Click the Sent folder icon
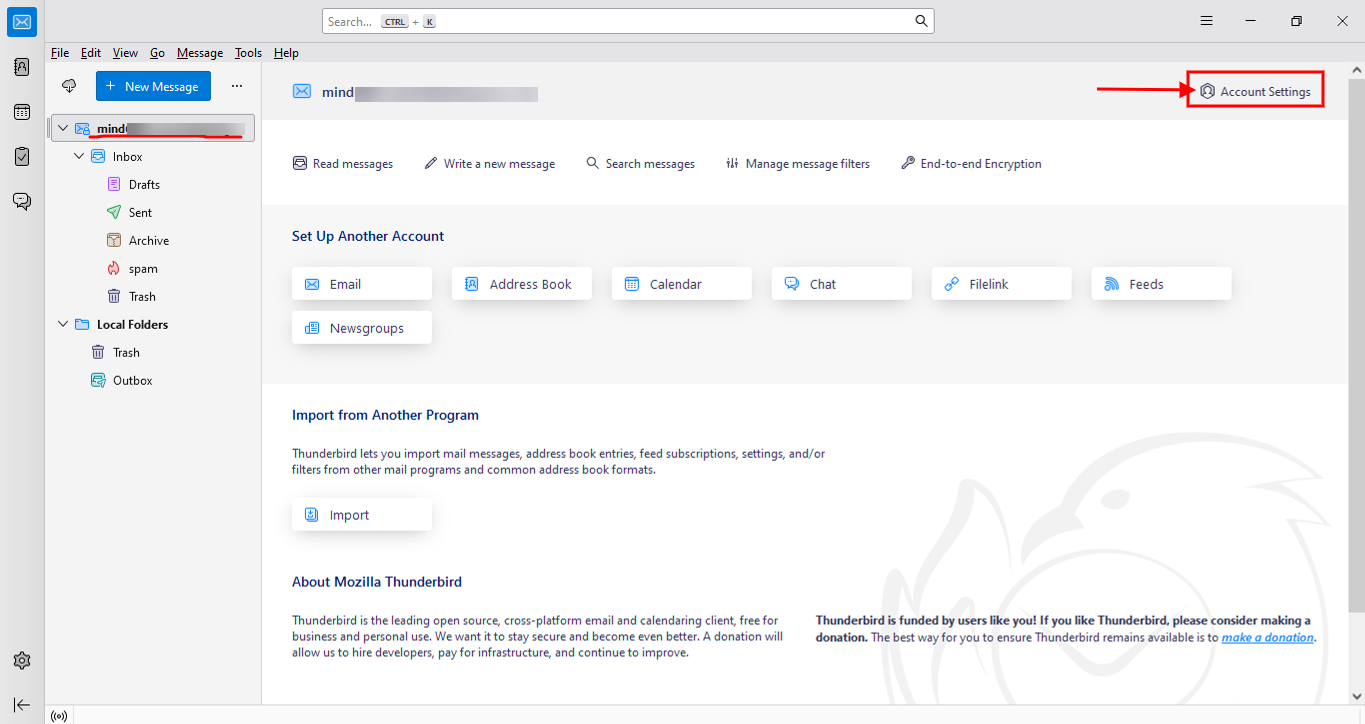 114,213
